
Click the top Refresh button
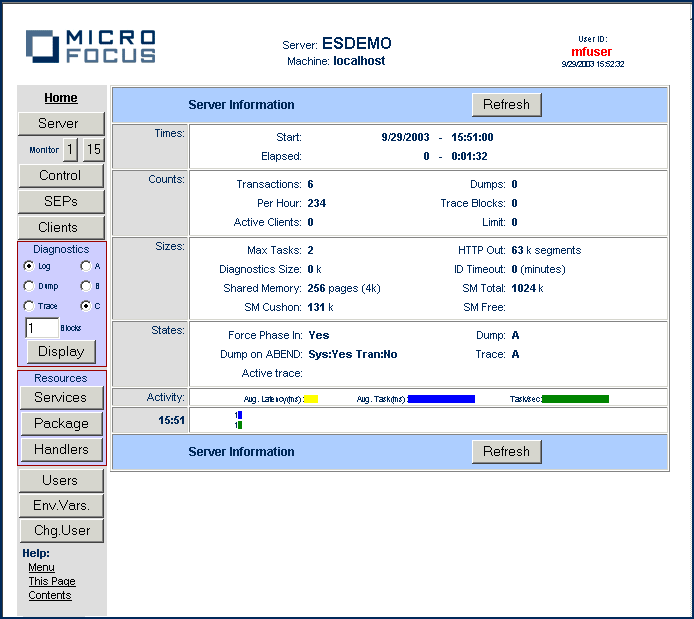coord(506,105)
